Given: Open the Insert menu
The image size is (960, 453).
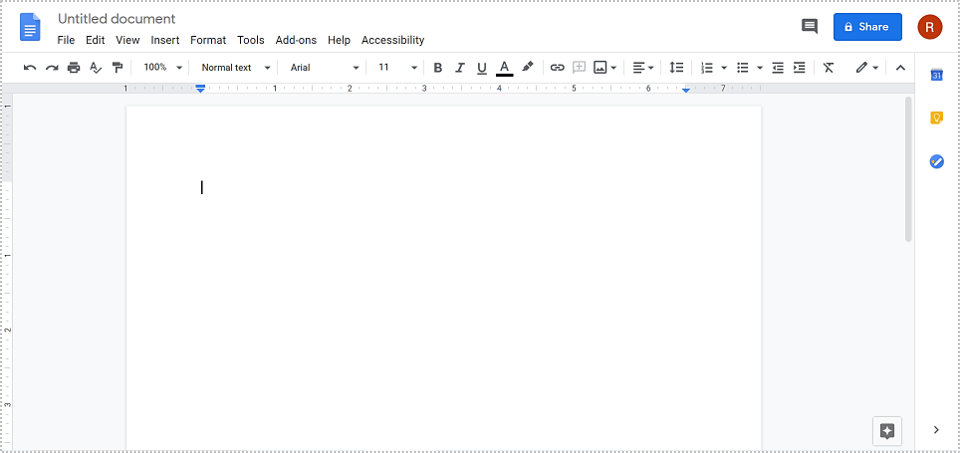Looking at the screenshot, I should 165,40.
